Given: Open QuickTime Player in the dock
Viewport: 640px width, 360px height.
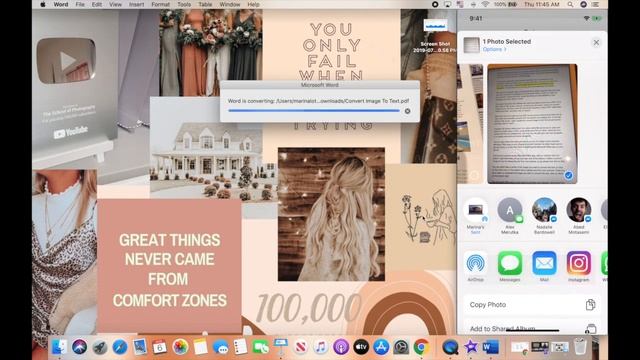Looking at the screenshot, I should pos(450,347).
